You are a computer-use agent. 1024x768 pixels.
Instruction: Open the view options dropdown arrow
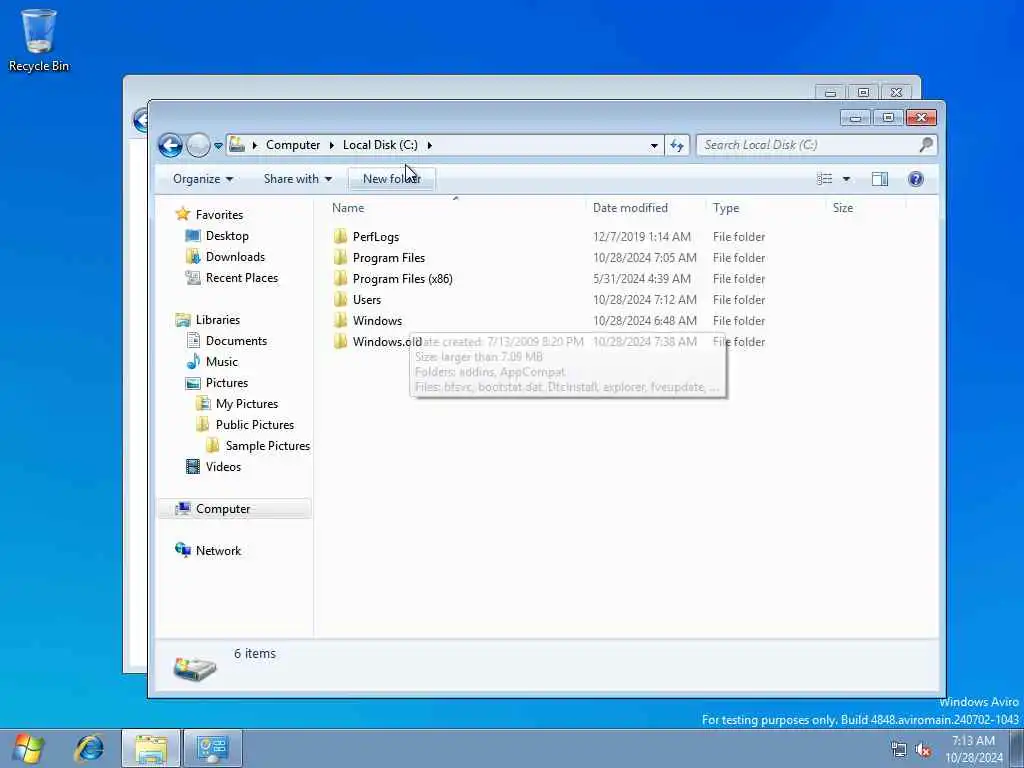[846, 179]
